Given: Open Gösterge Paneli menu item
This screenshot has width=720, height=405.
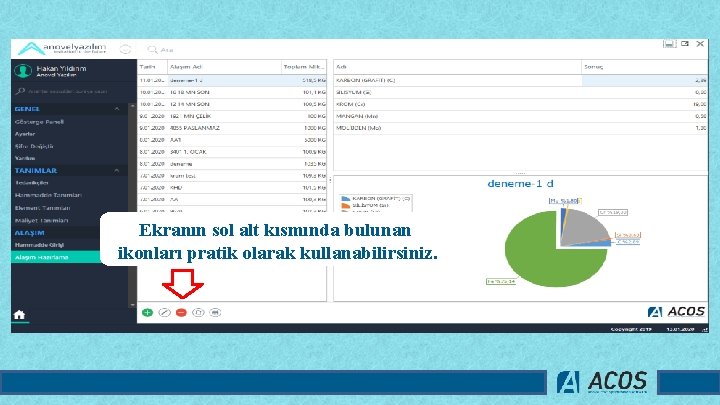Looking at the screenshot, I should coord(39,122).
